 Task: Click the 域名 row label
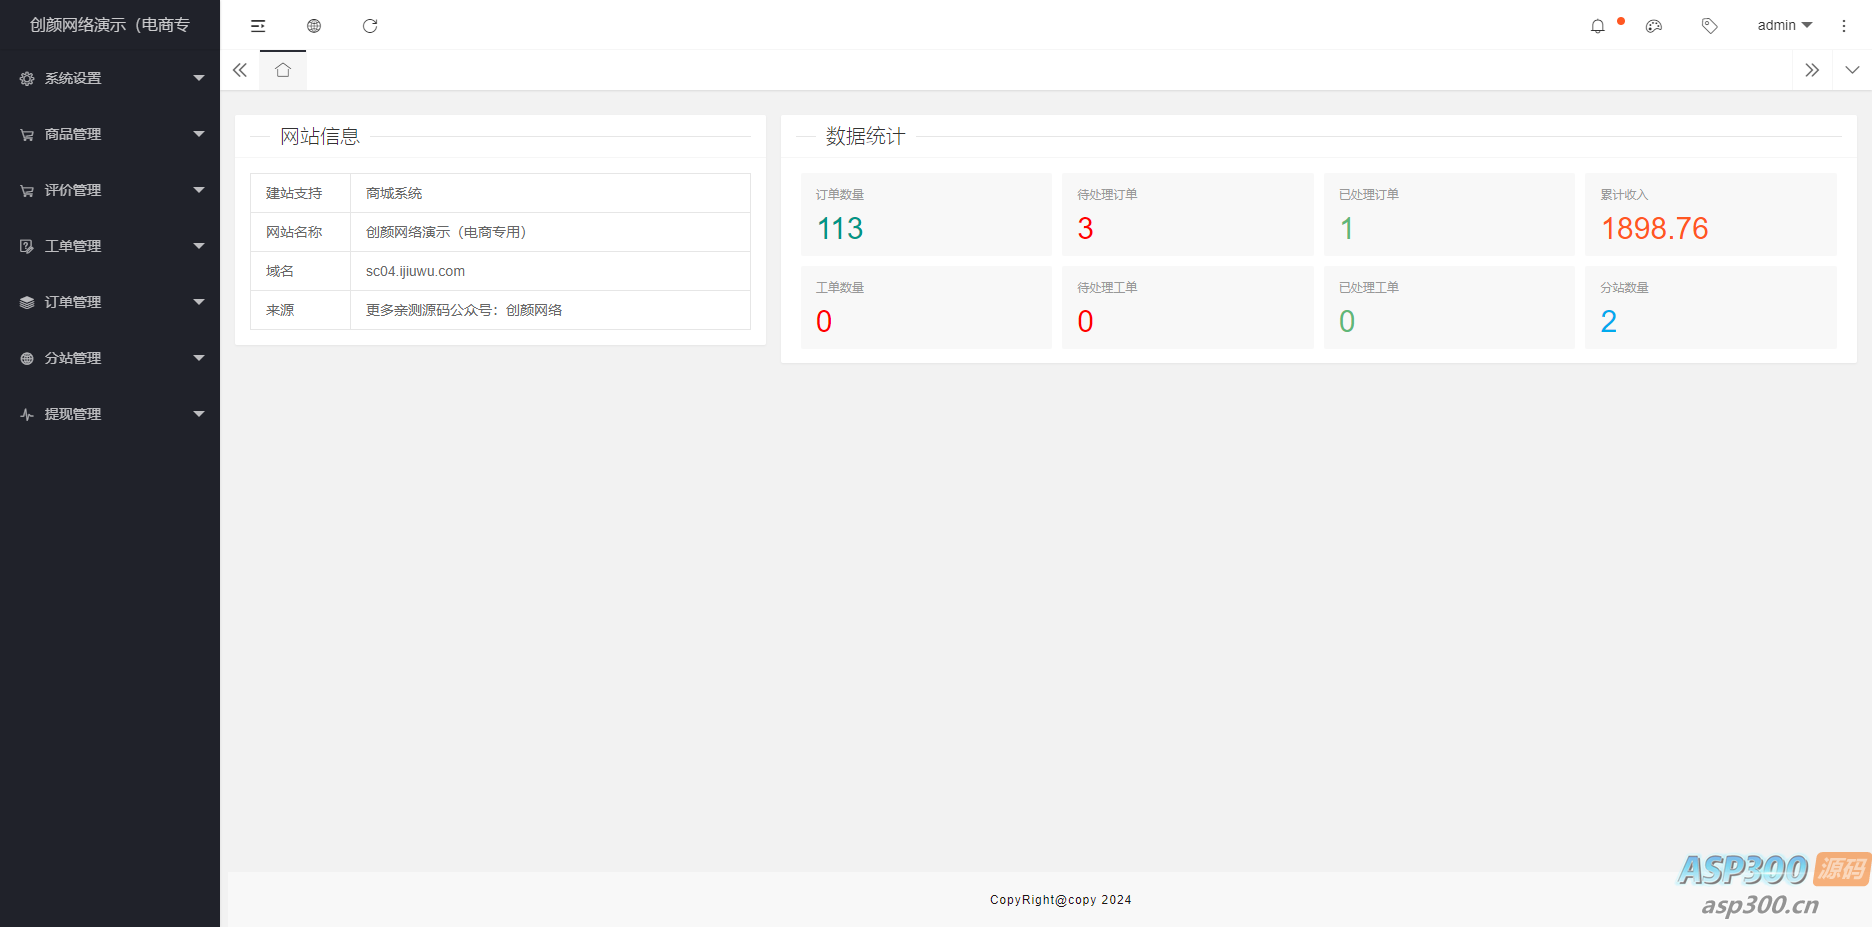click(280, 271)
